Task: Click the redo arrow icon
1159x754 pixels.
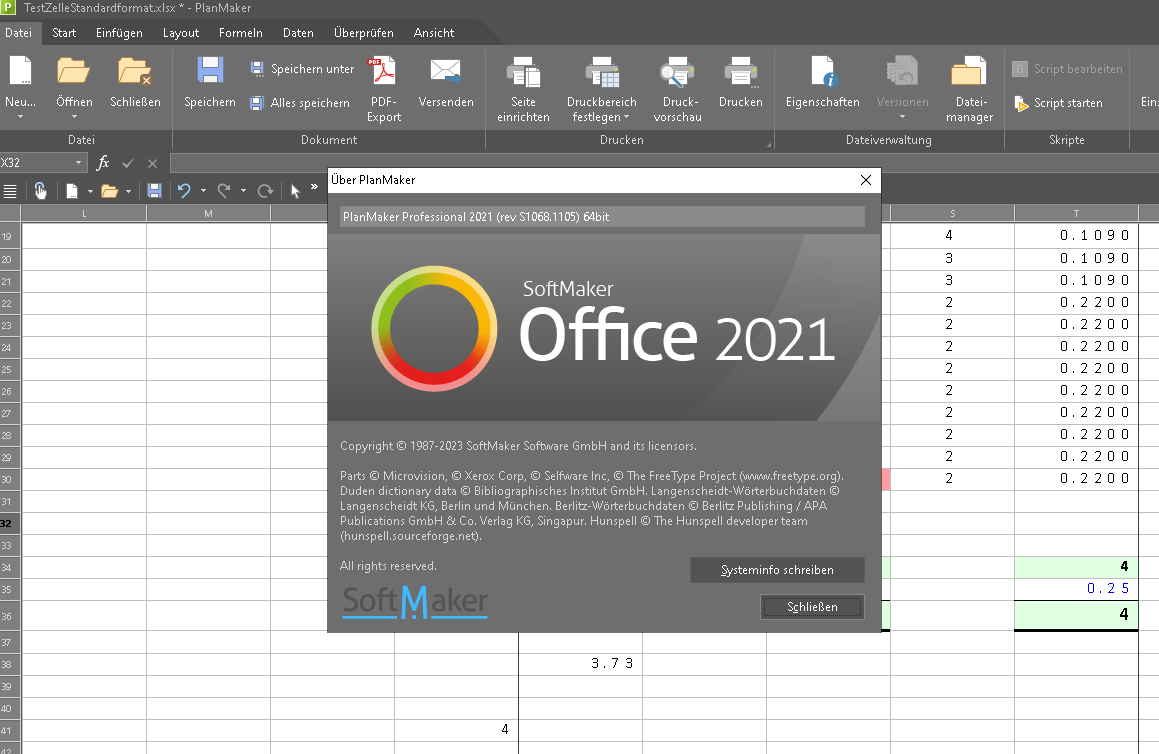Action: [x=224, y=191]
